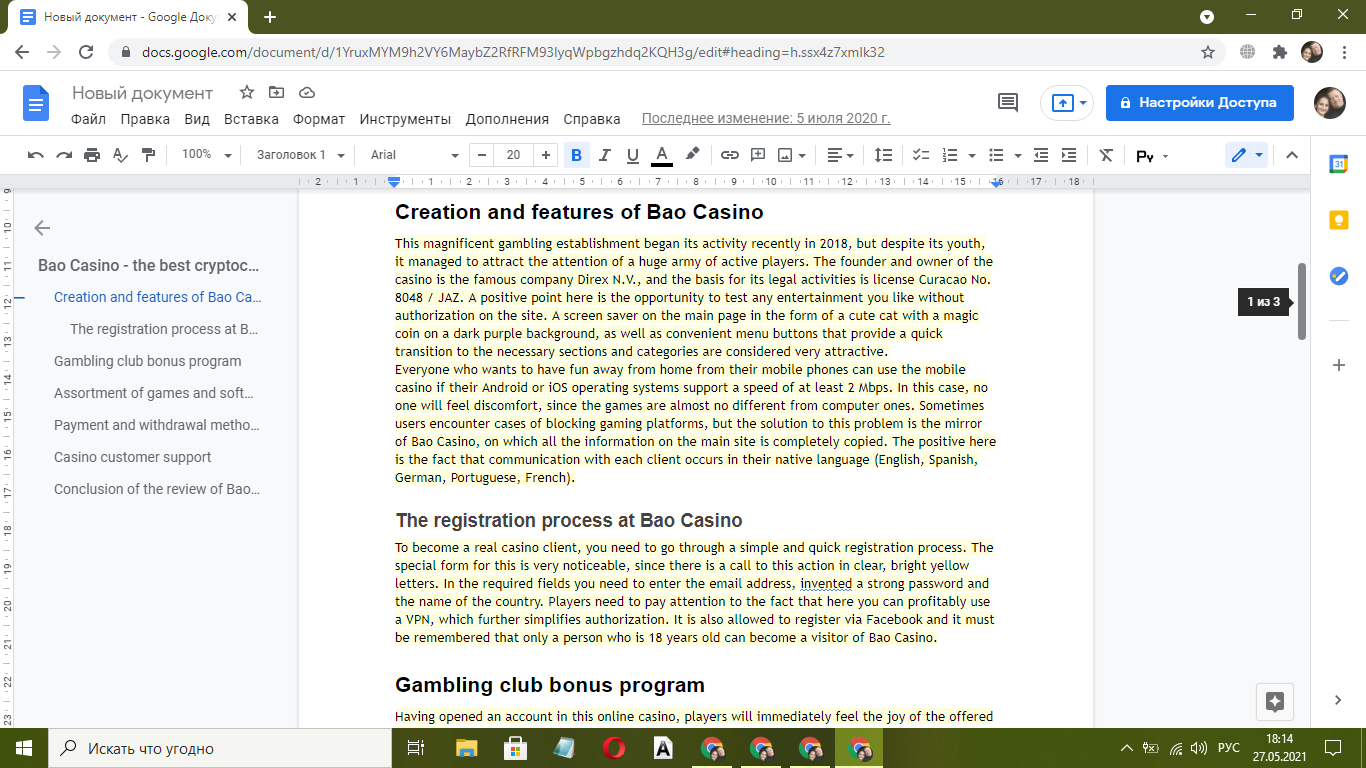Open the comment history icon
The width and height of the screenshot is (1366, 768).
[1008, 102]
